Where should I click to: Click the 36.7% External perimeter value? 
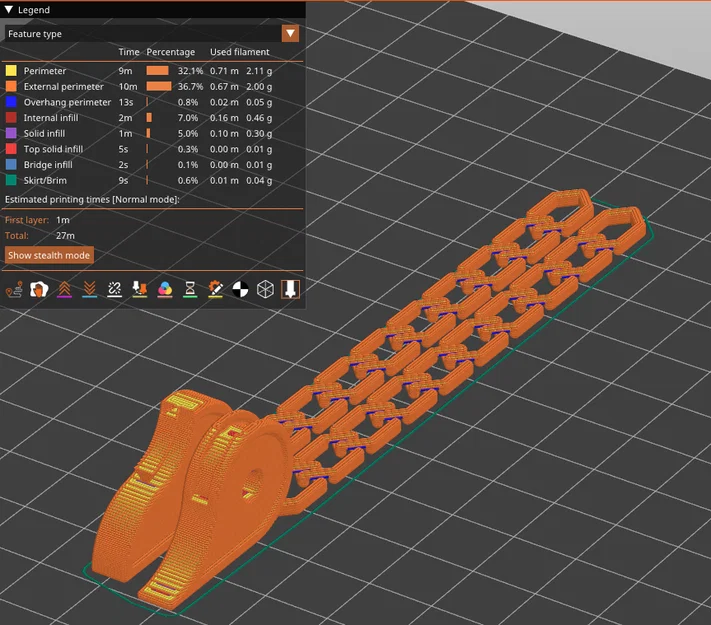(190, 86)
